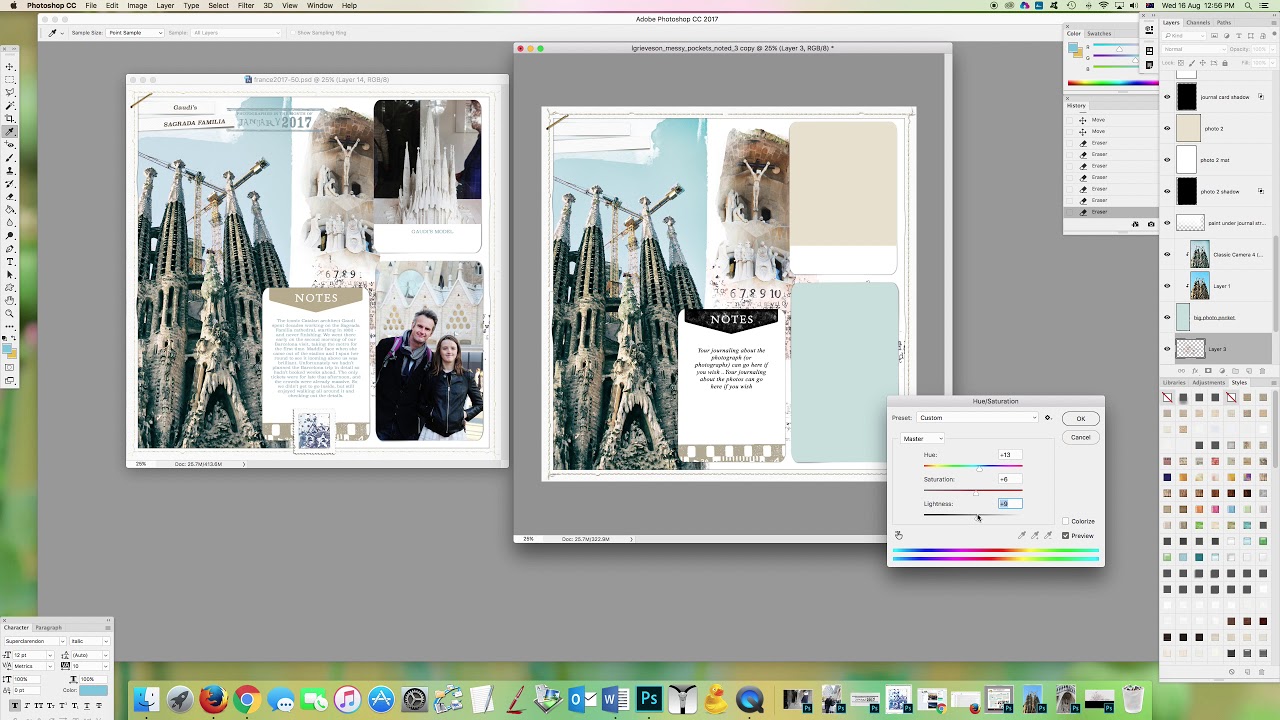1280x720 pixels.
Task: Select the Type tool
Action: click(10, 261)
